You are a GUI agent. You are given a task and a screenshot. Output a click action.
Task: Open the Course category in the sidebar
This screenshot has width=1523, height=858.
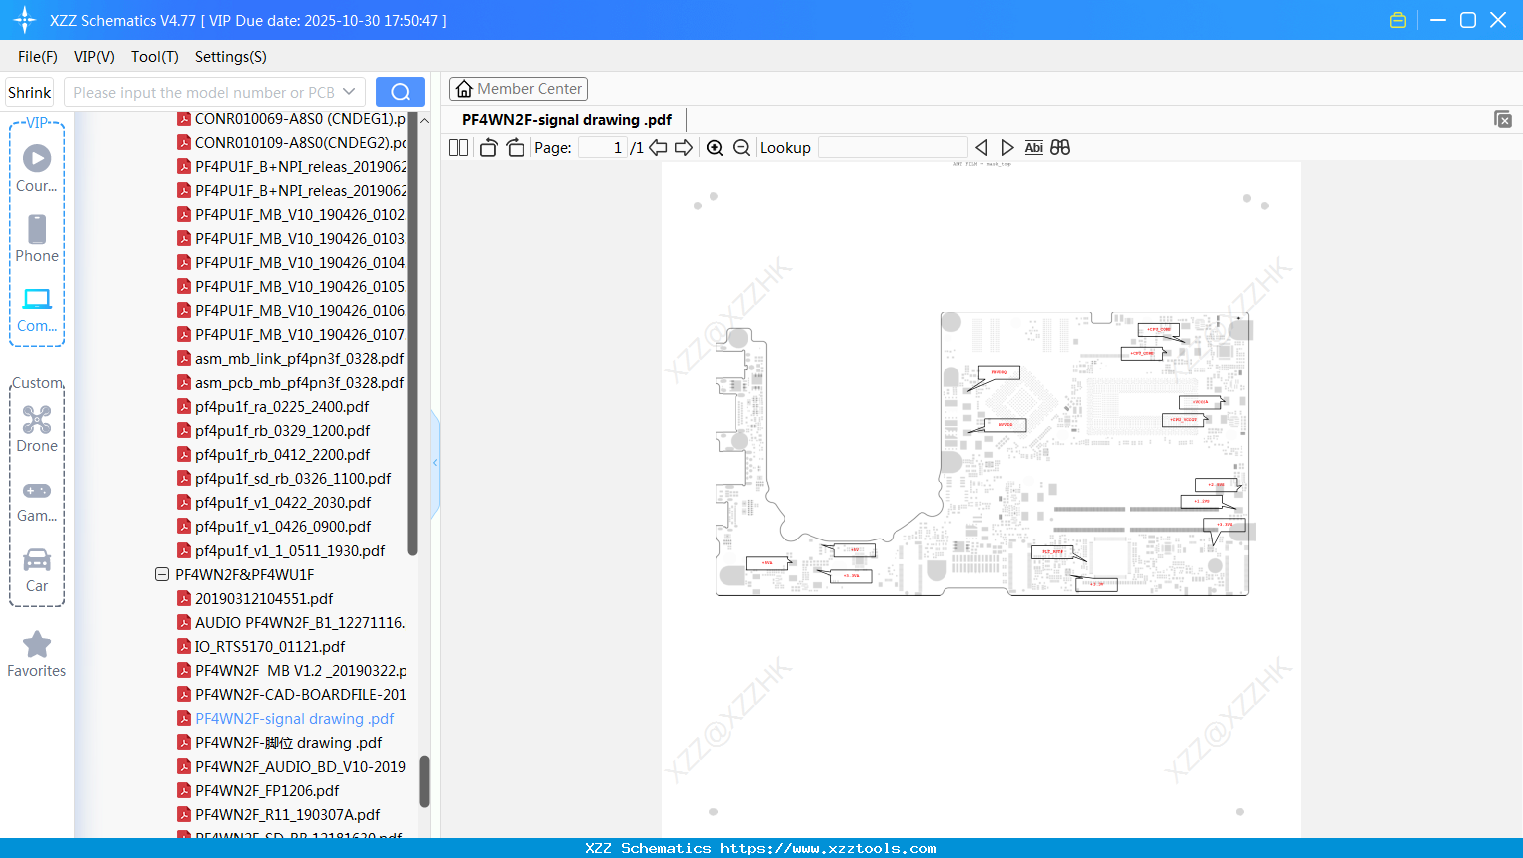coord(37,168)
